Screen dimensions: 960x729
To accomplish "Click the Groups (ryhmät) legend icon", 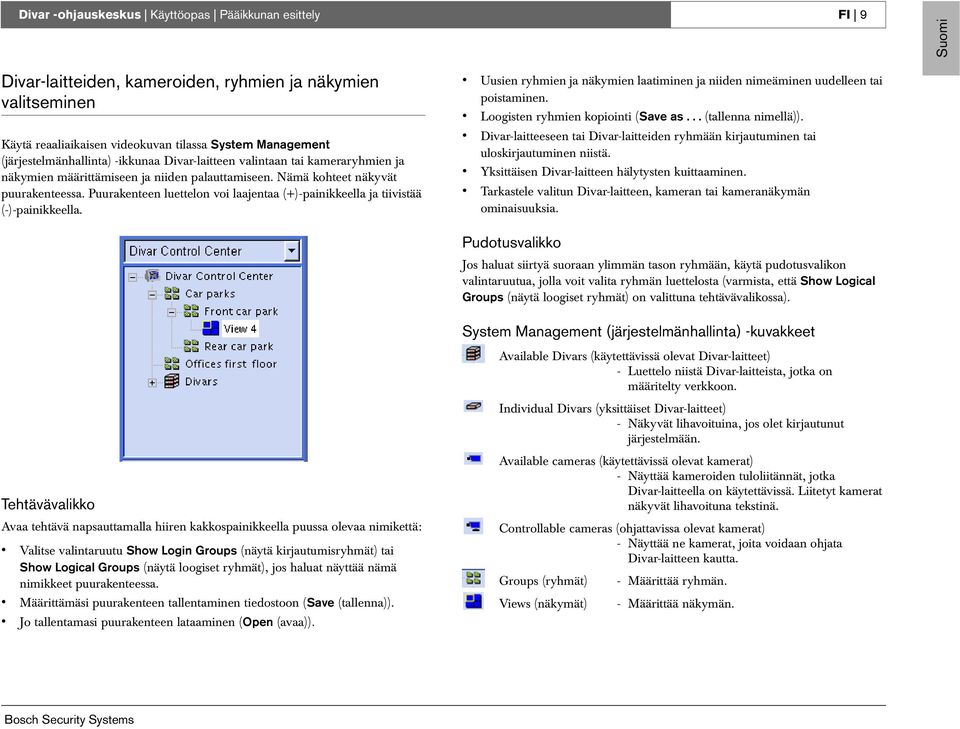I will 473,578.
